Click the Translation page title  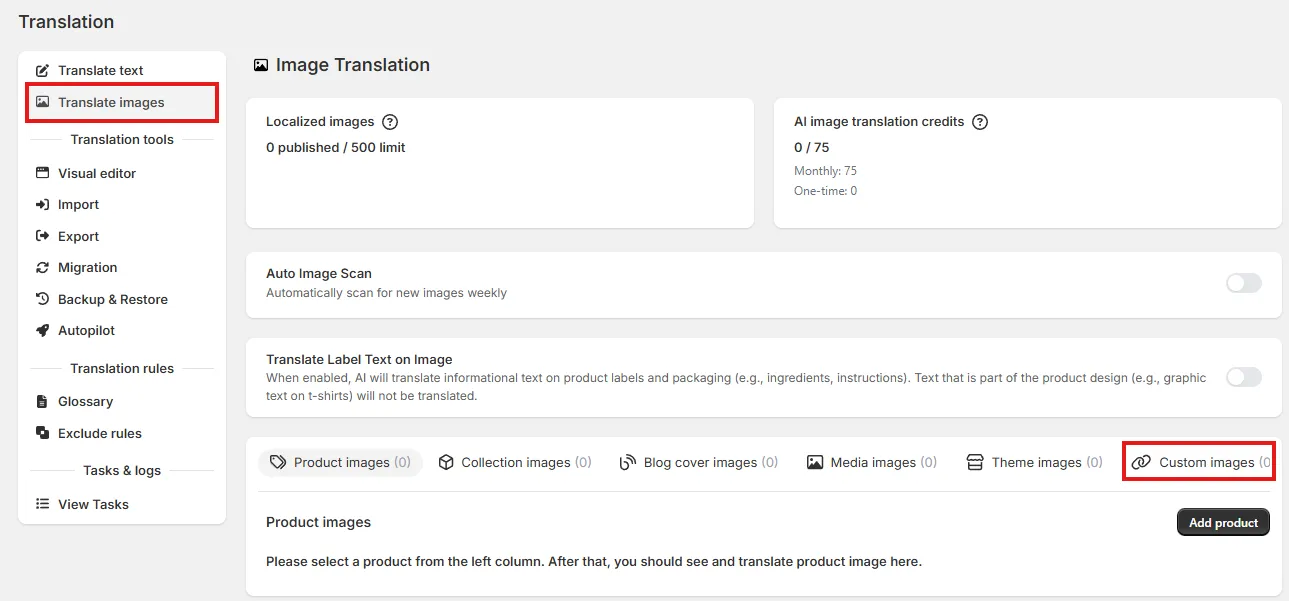click(x=66, y=22)
